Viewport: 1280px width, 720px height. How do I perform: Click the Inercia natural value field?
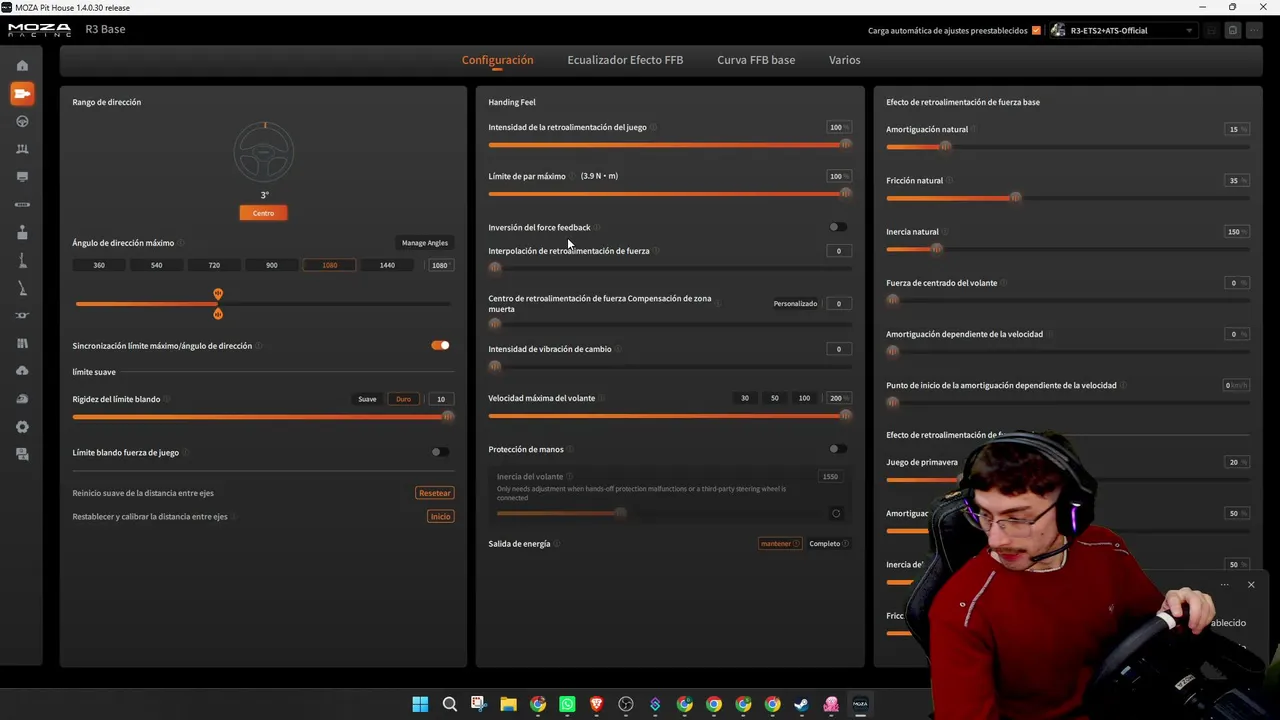point(1237,232)
